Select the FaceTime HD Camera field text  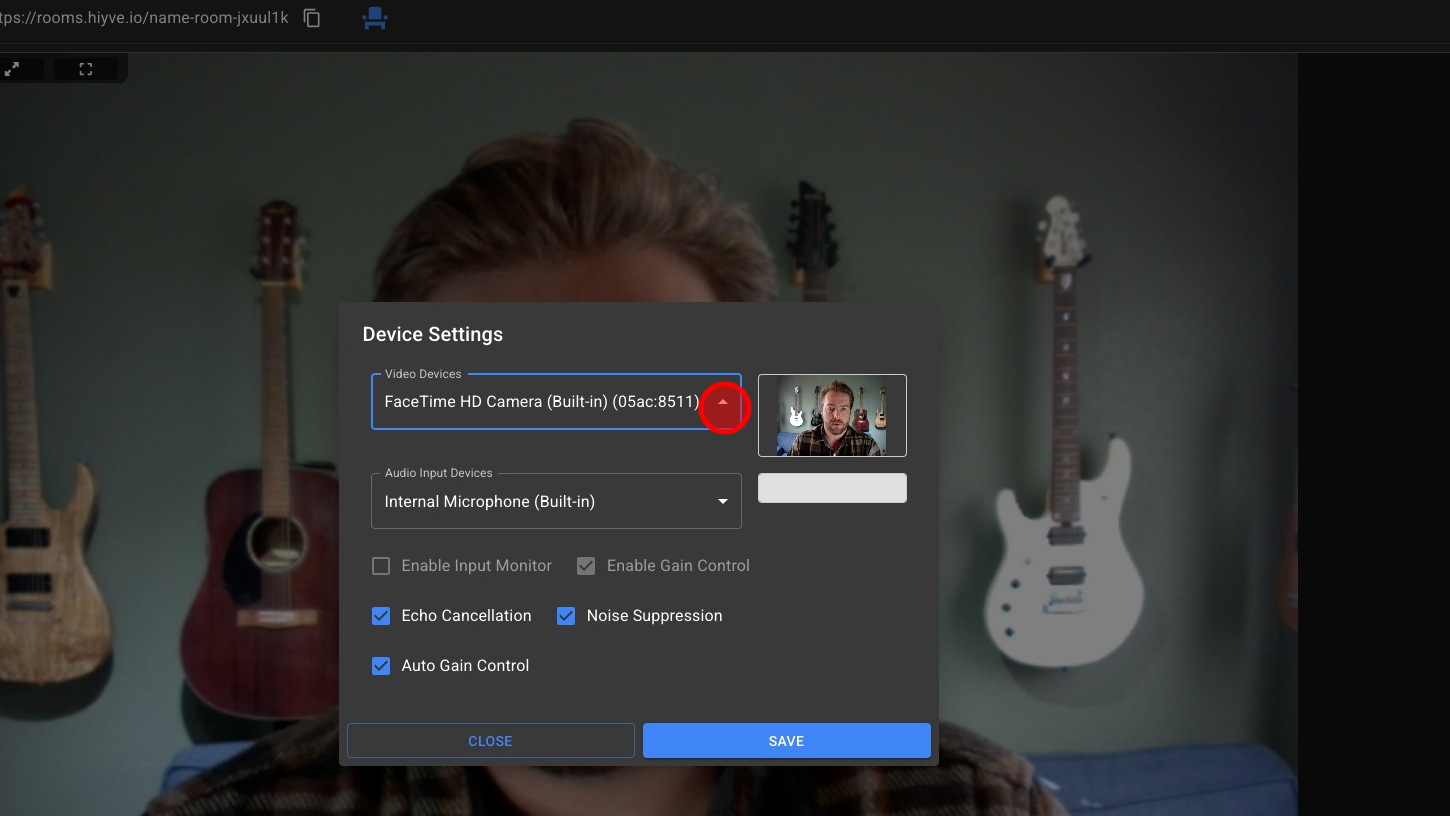coord(541,402)
